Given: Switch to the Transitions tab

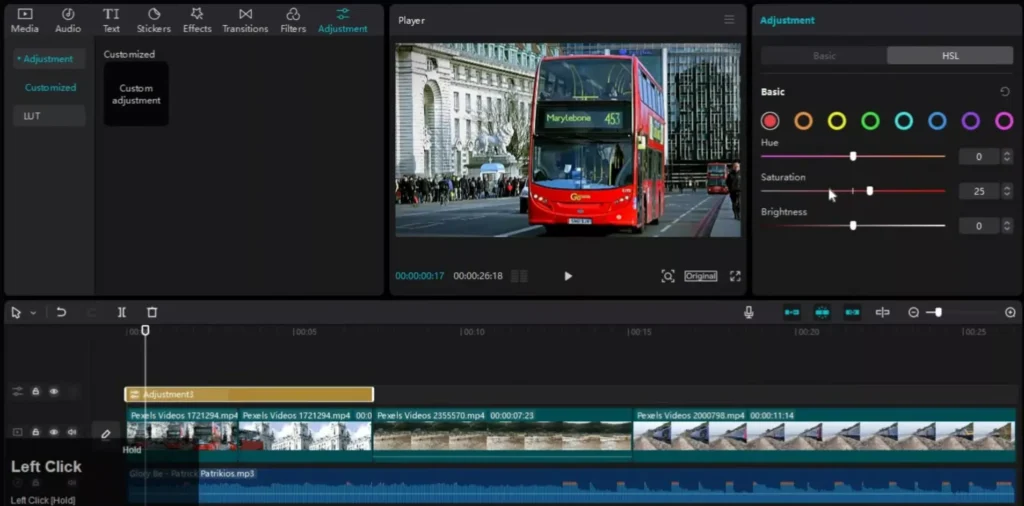Looking at the screenshot, I should pyautogui.click(x=245, y=21).
